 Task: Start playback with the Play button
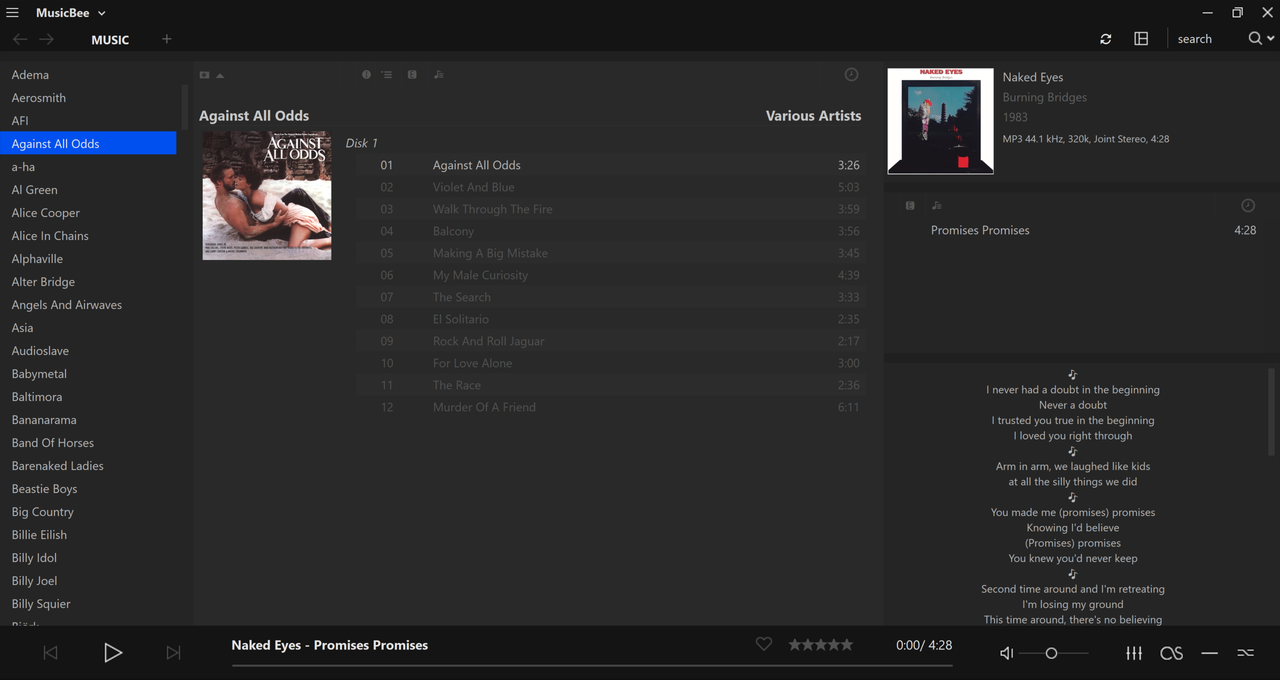click(113, 653)
